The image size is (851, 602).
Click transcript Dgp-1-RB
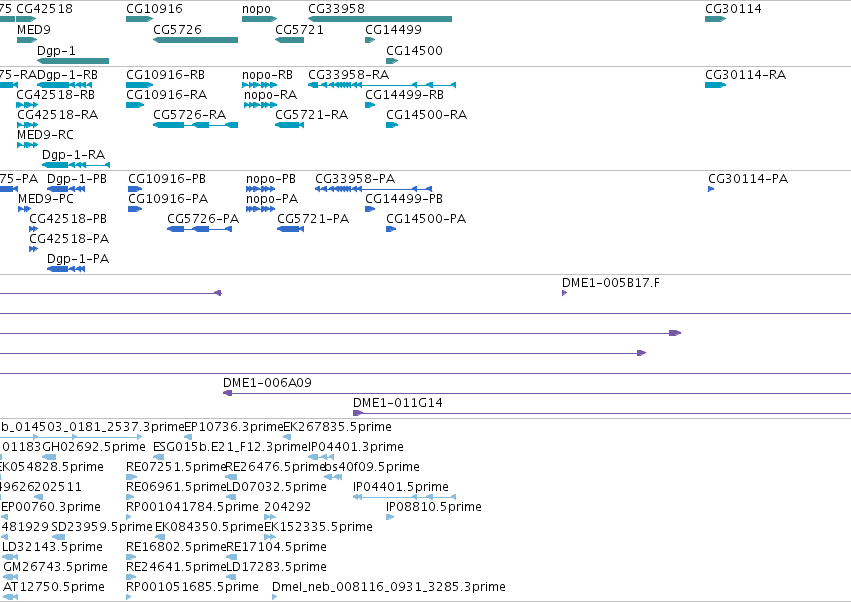[64, 85]
